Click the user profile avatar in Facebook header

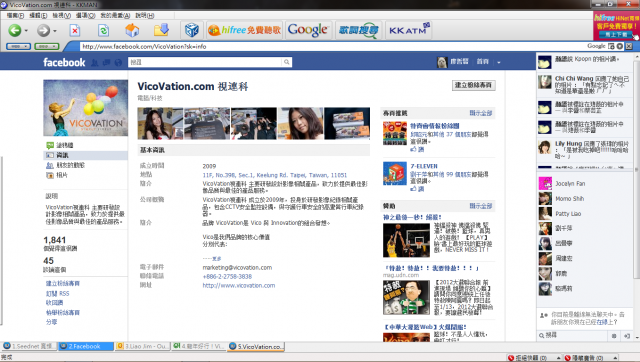coord(442,62)
